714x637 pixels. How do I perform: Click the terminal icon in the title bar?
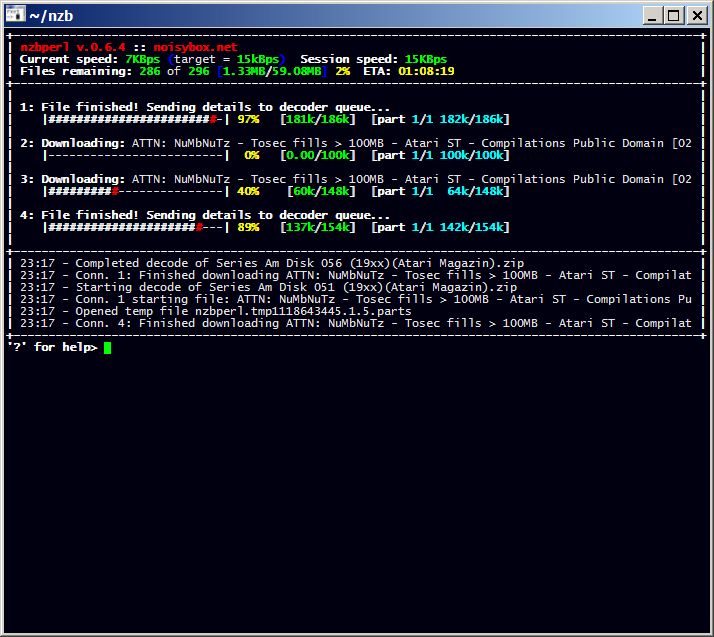tap(14, 15)
